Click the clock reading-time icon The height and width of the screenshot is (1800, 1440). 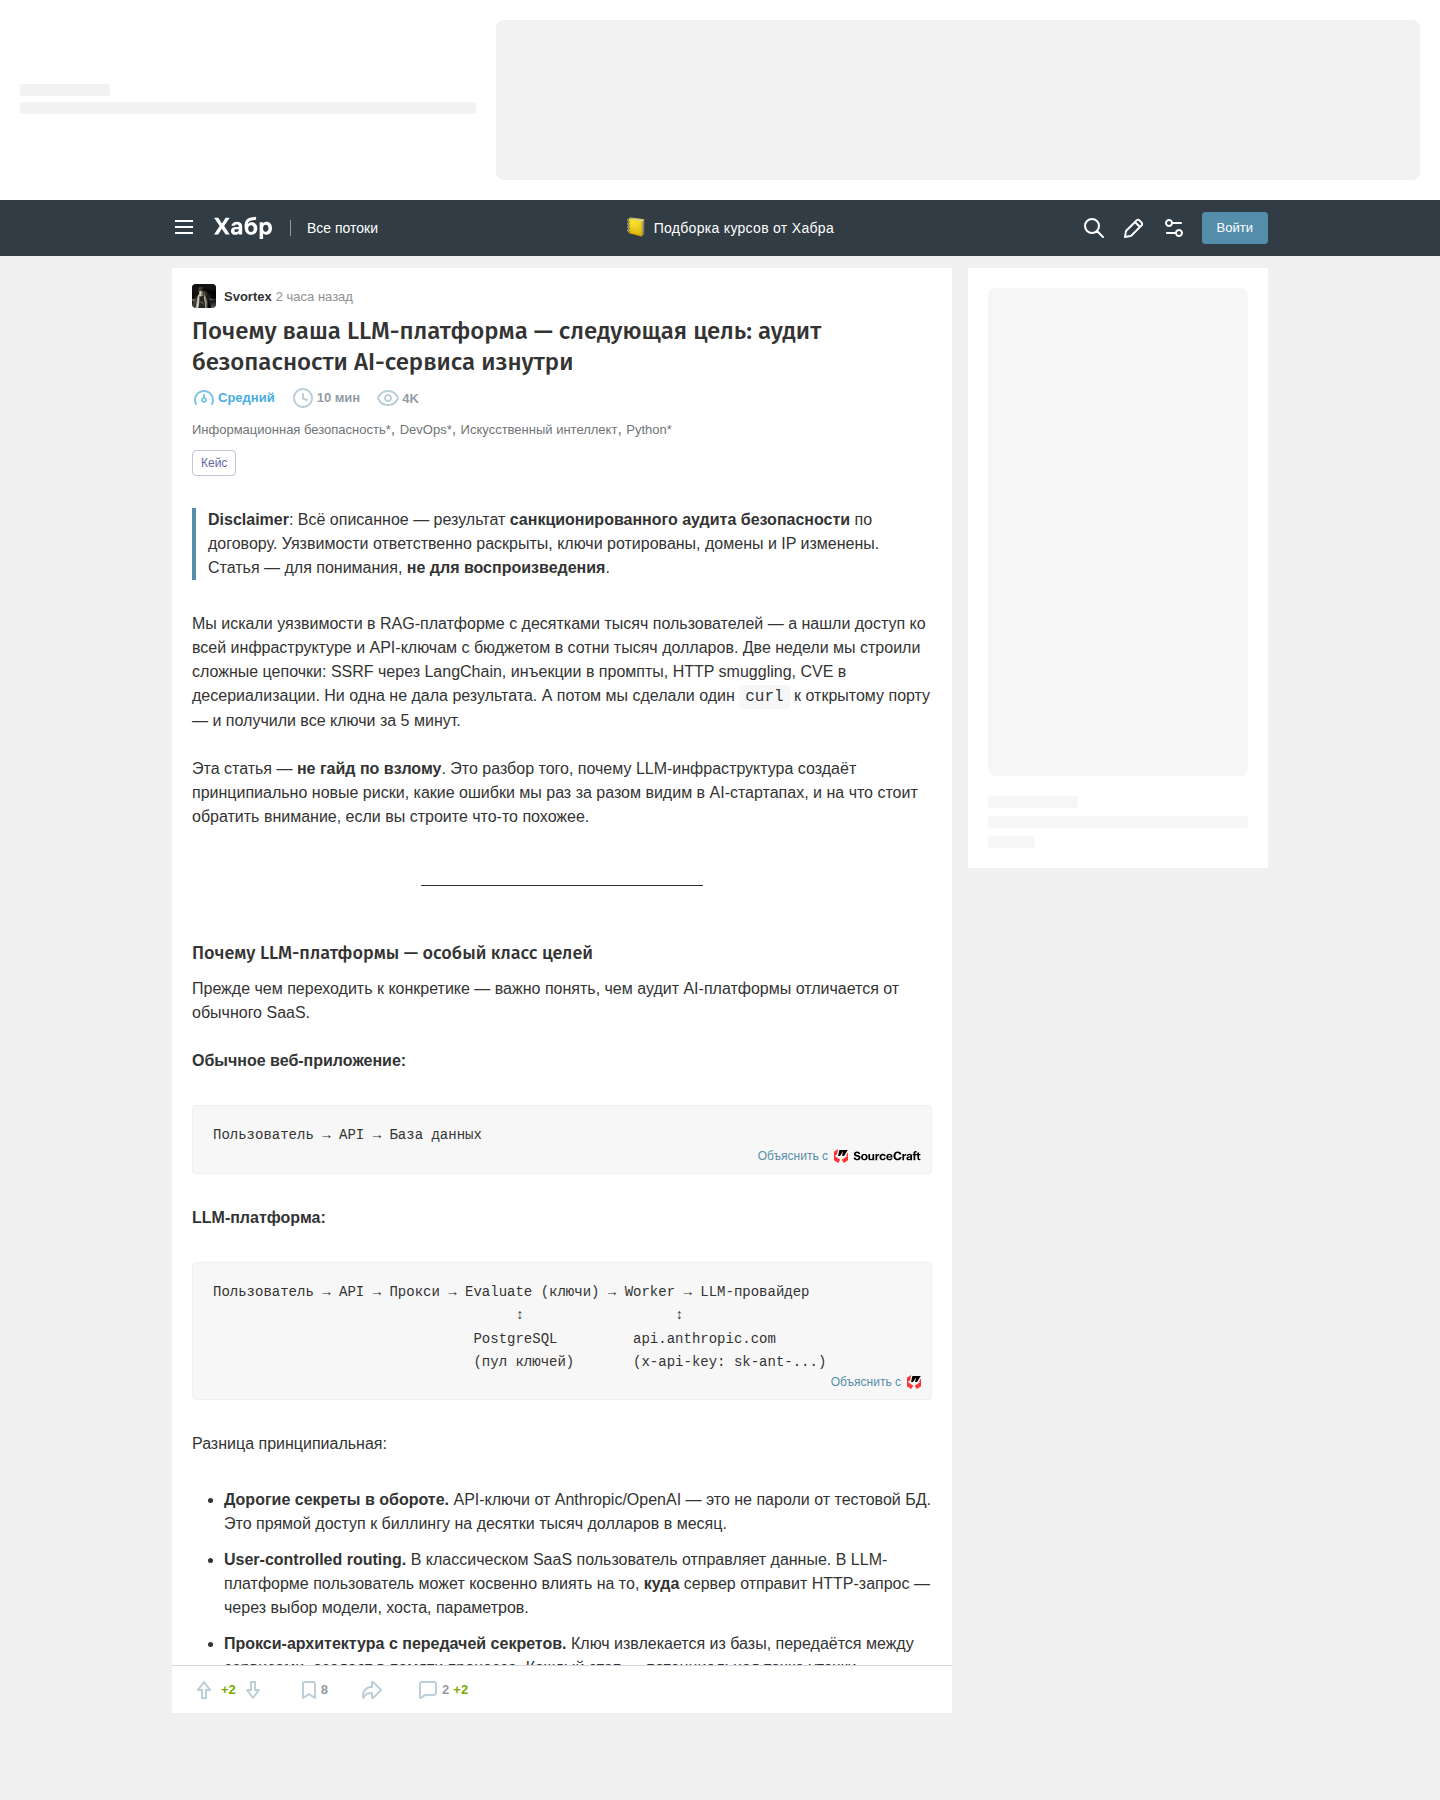pos(302,398)
